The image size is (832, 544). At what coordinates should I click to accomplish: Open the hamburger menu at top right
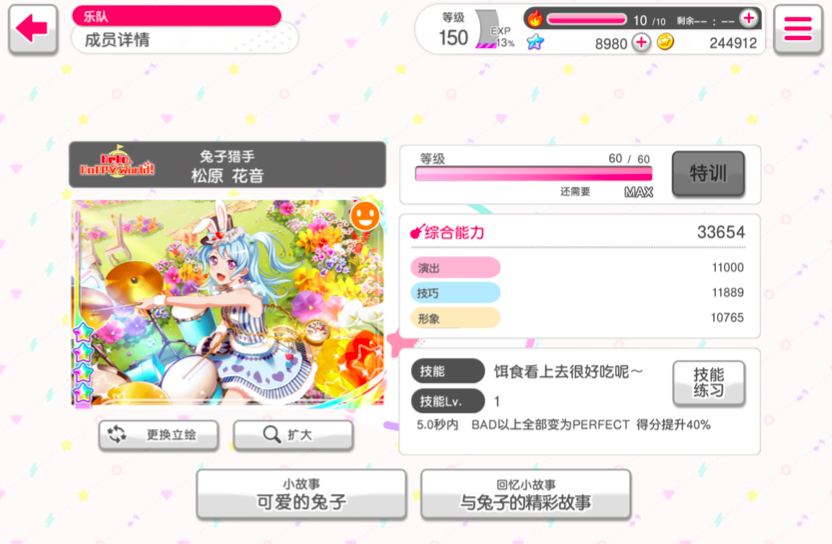click(798, 29)
